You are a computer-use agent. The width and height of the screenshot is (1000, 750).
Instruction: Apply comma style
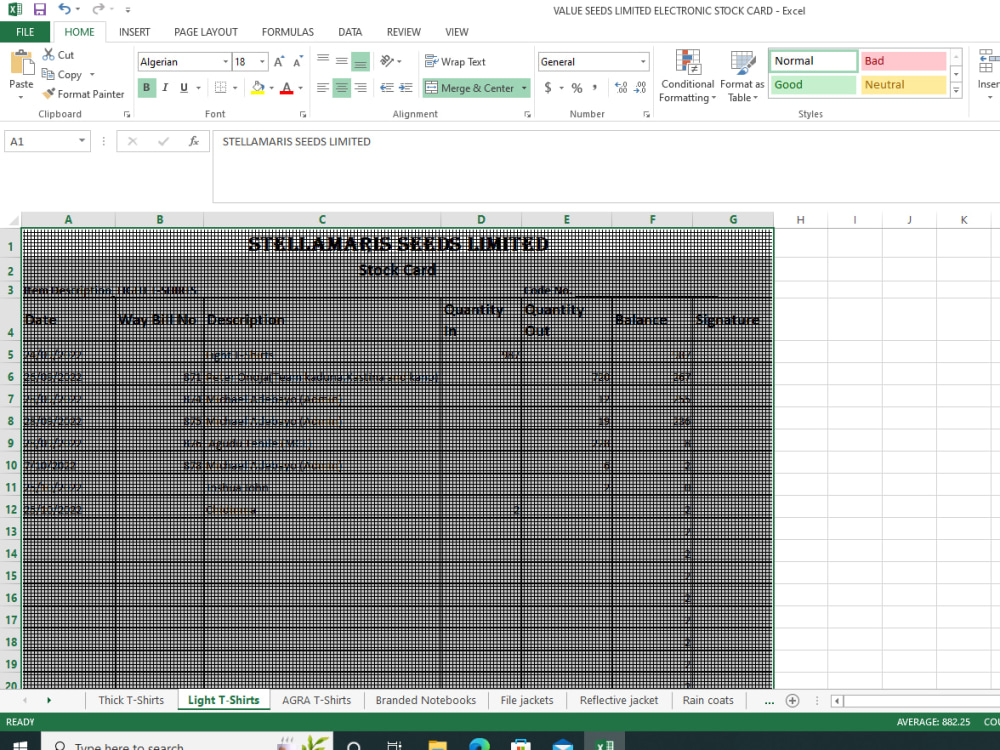pyautogui.click(x=595, y=87)
